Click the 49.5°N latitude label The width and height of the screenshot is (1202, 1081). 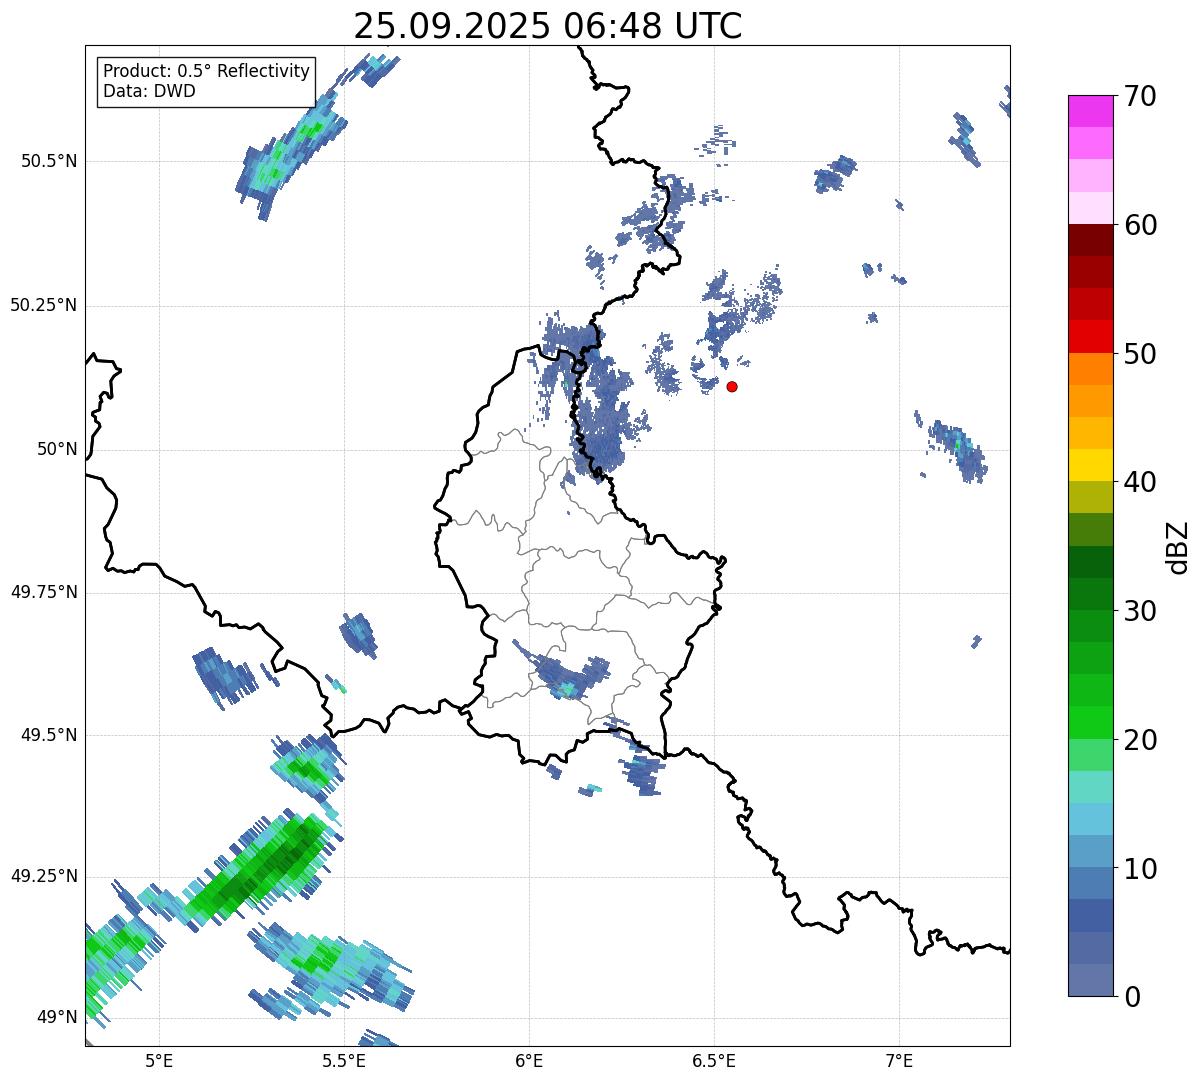[x=49, y=735]
